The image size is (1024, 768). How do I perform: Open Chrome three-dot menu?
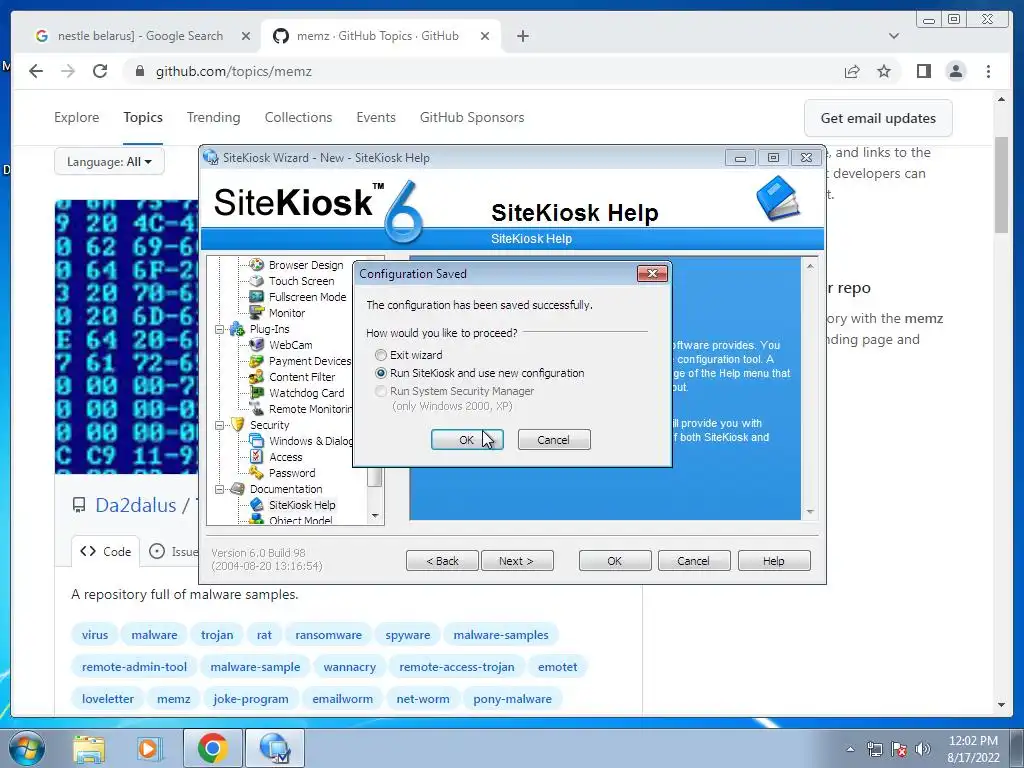988,71
